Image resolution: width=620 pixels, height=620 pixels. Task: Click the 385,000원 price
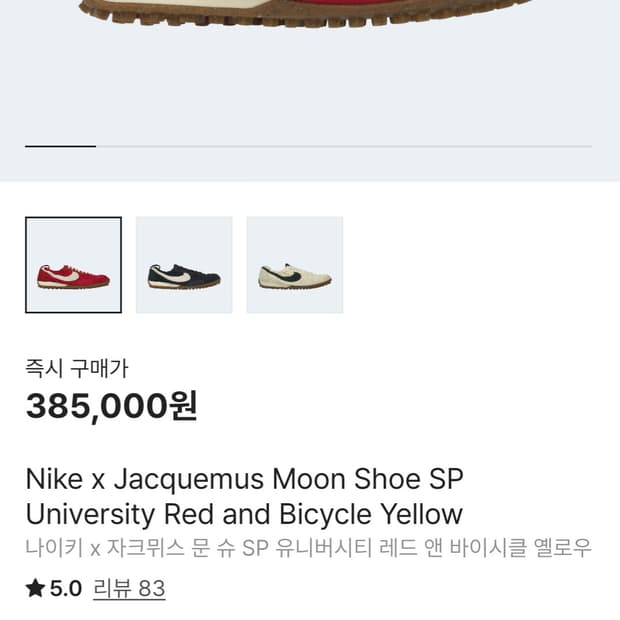[x=110, y=406]
